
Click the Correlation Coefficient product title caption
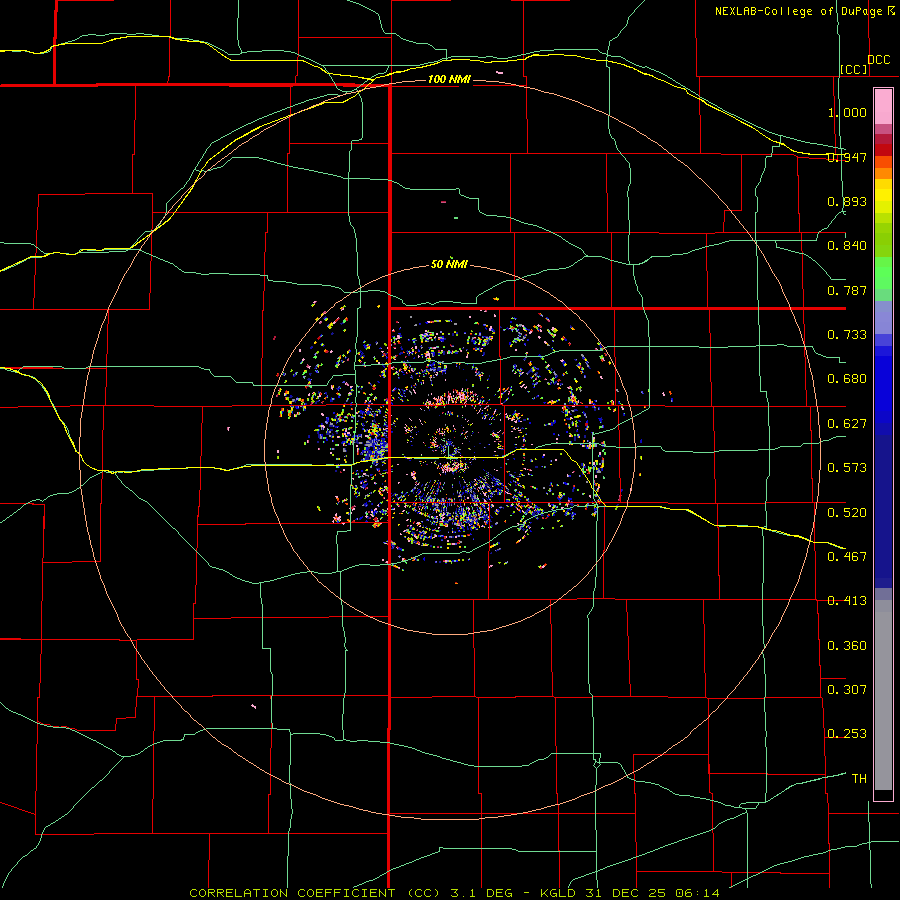pyautogui.click(x=454, y=893)
